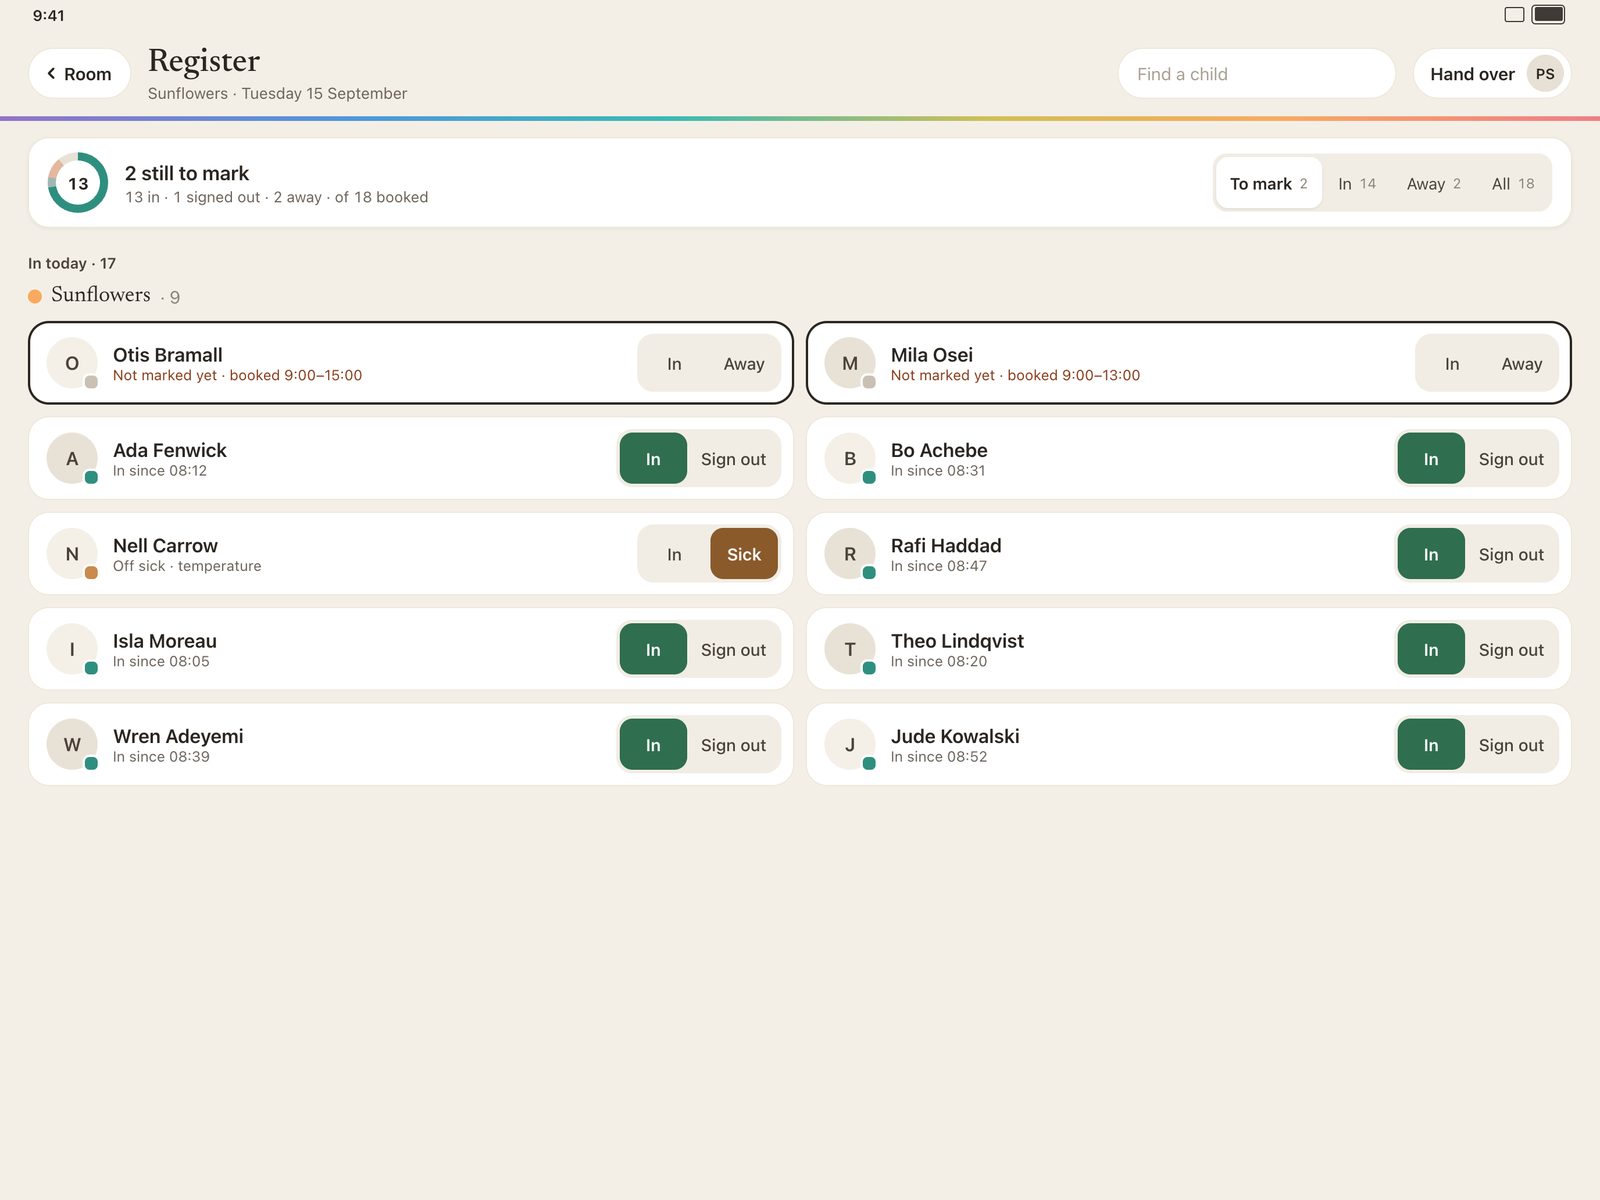
Task: Click the green In button for Jude Kowalski
Action: click(x=1431, y=745)
